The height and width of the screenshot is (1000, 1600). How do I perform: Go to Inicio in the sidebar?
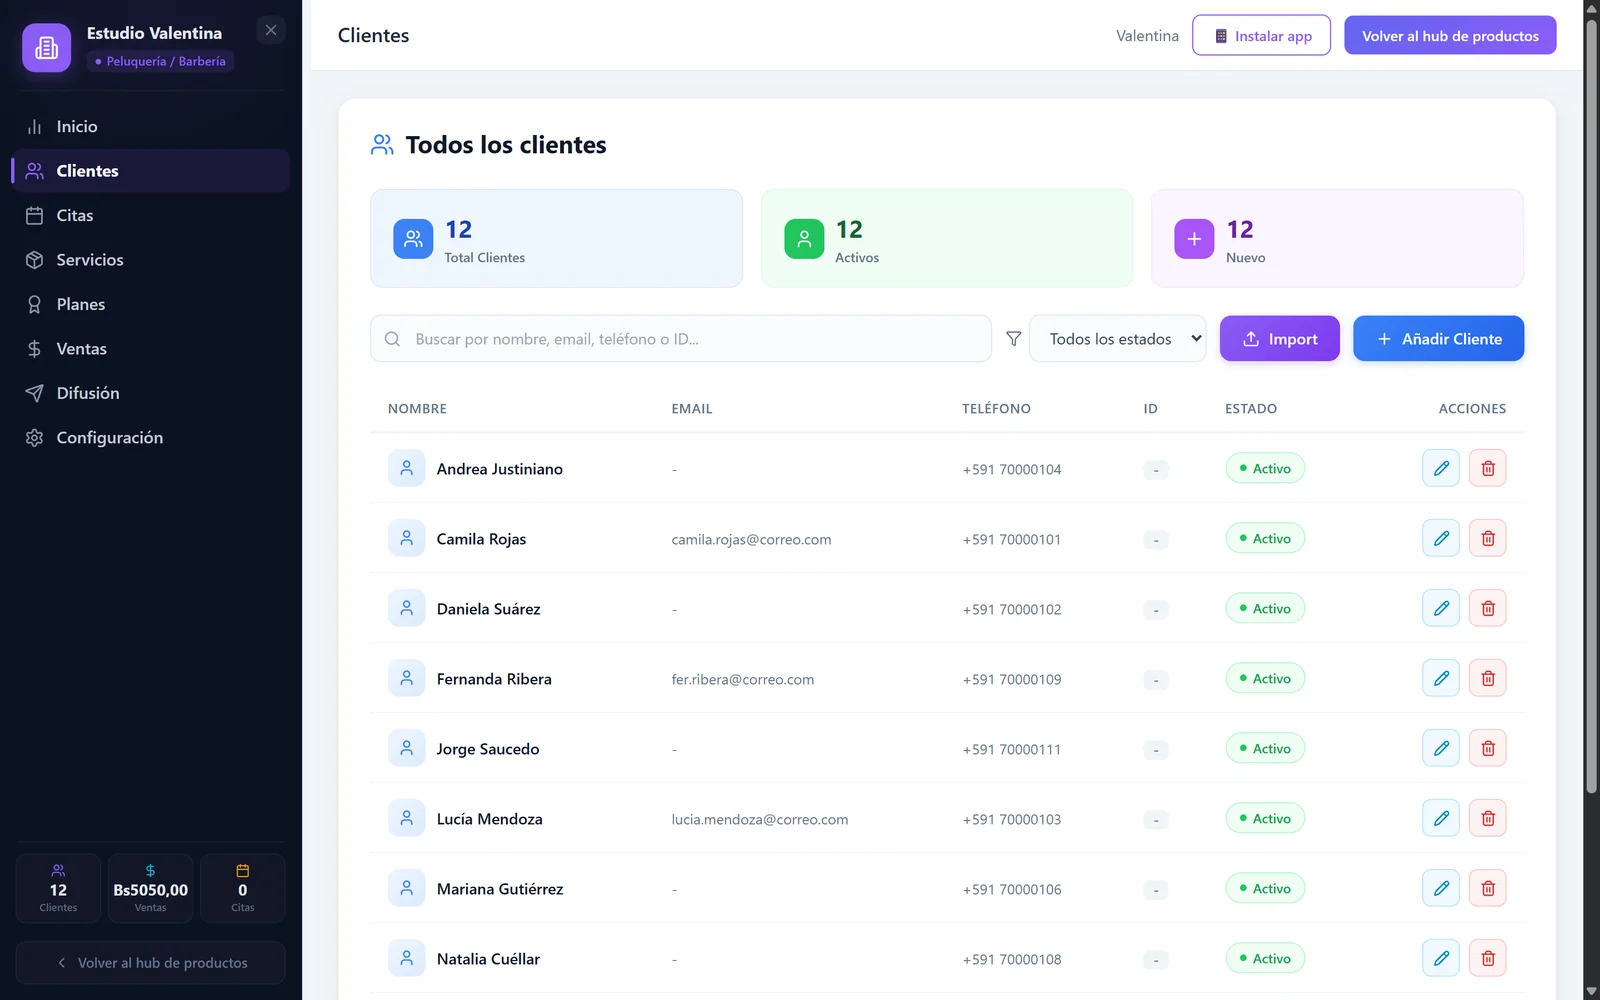click(151, 127)
